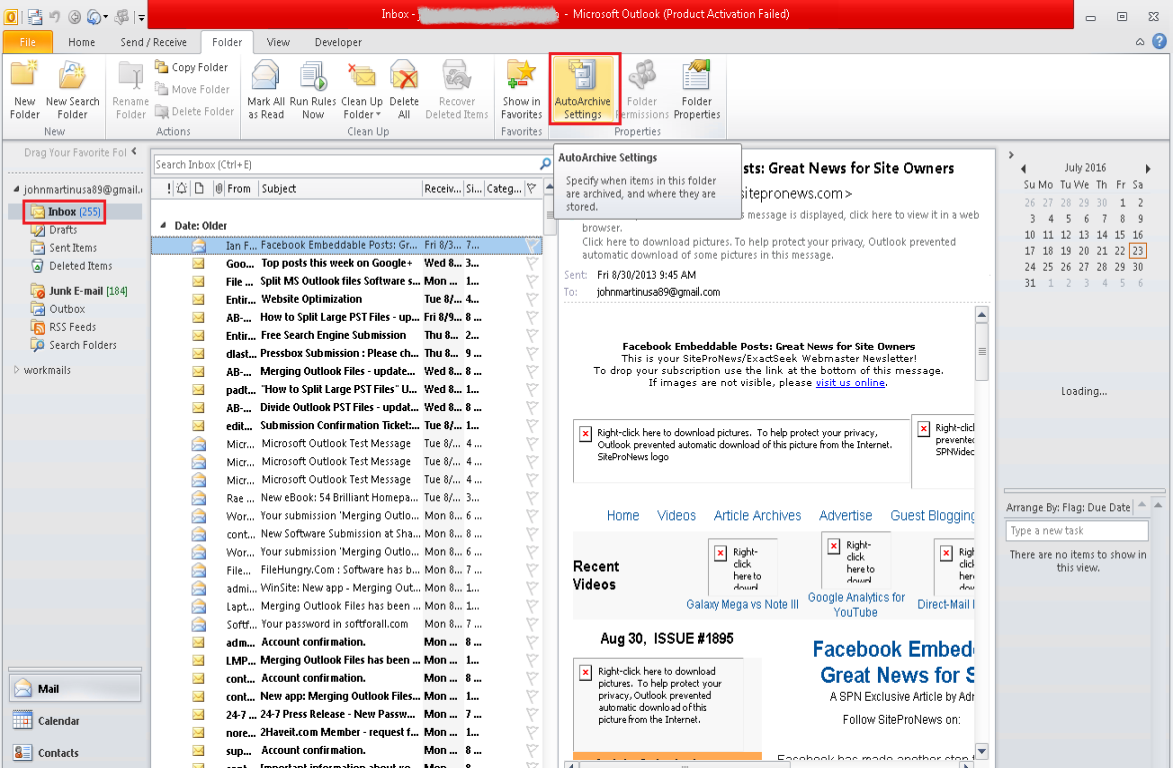Expand the workmails folder tree
Screen dimensions: 1173x768
click(16, 369)
